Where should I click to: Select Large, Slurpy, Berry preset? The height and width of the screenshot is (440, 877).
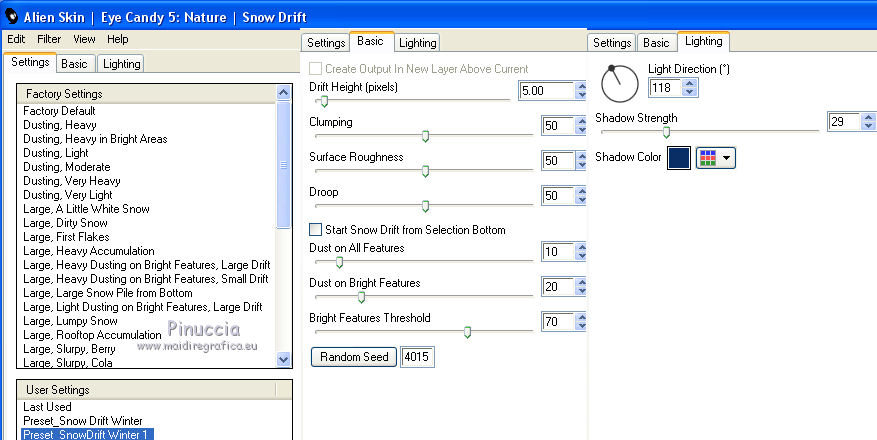(x=69, y=348)
